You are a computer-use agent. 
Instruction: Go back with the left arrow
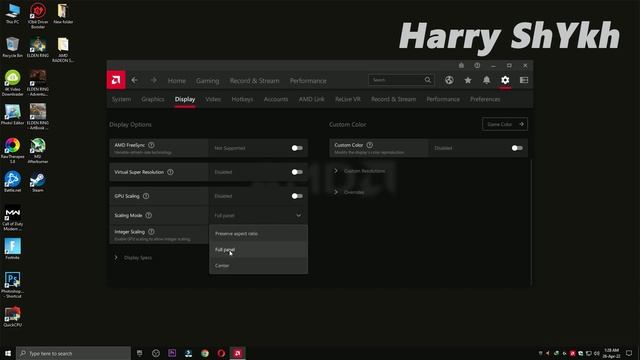(x=134, y=80)
